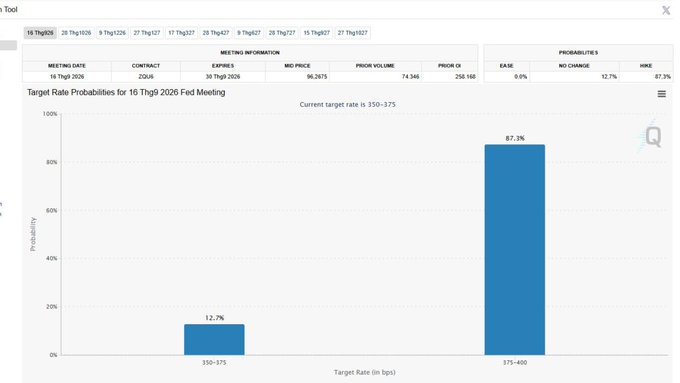Click the PROBABILITIES section header
680x383 pixels.
pos(578,52)
